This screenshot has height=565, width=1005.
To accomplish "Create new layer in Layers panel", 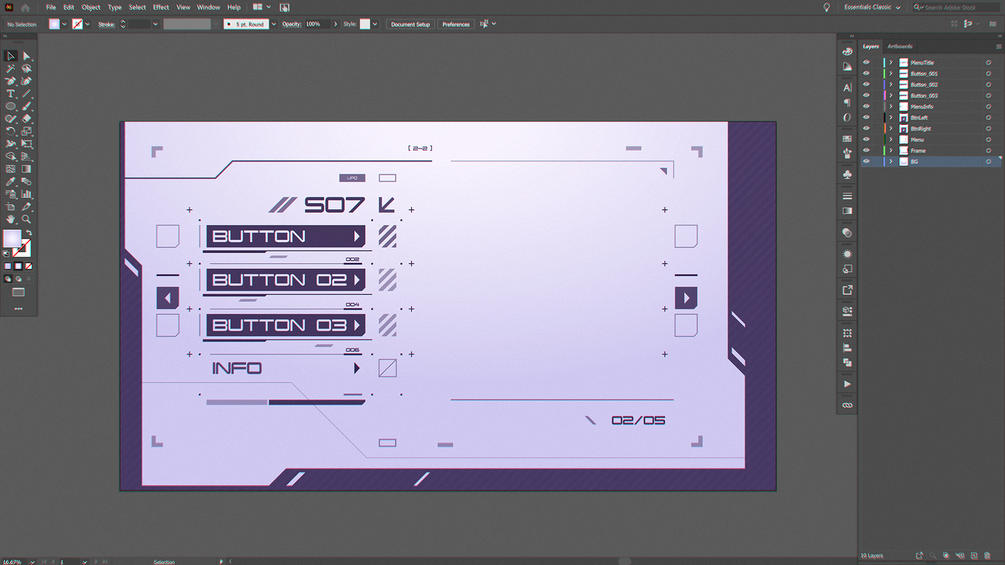I will point(974,555).
